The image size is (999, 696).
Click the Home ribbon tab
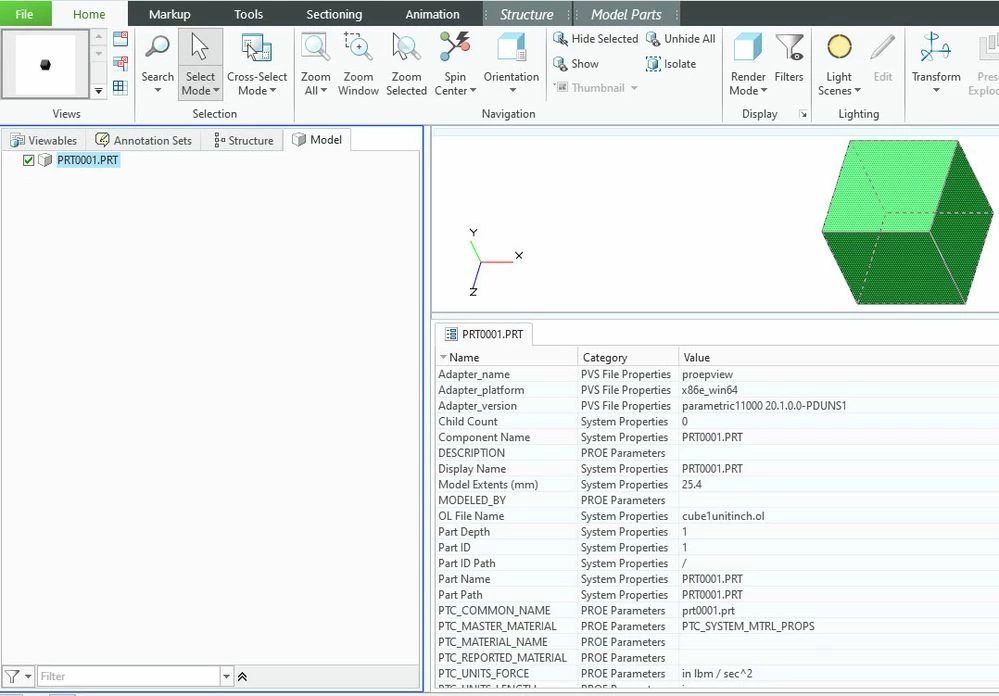coord(89,14)
